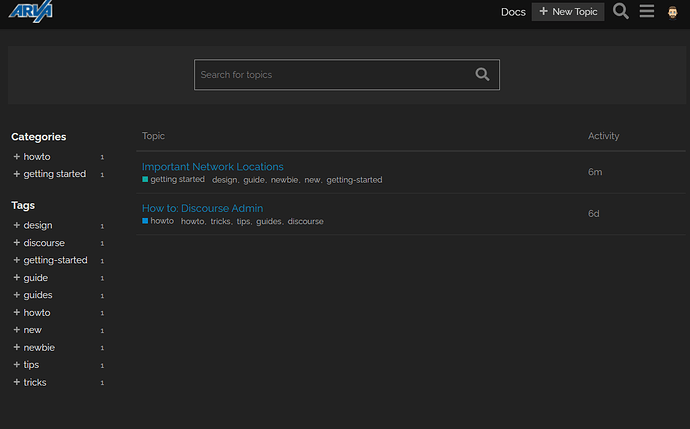Click the Docs link in header
This screenshot has height=429, width=690.
click(513, 12)
